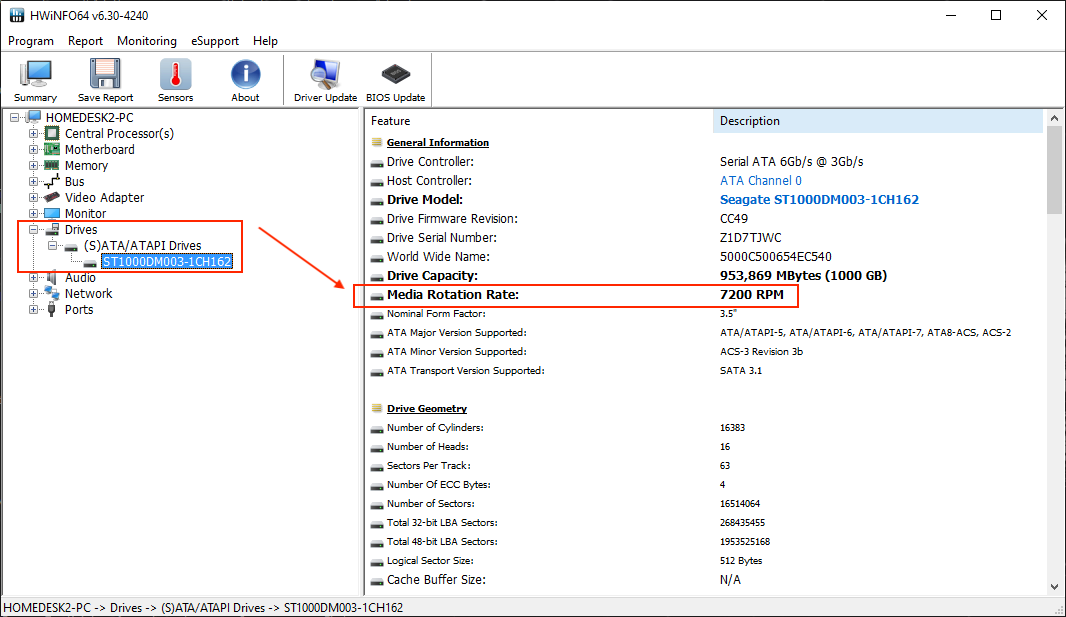Open the Monitoring menu
The width and height of the screenshot is (1066, 617).
tap(146, 41)
